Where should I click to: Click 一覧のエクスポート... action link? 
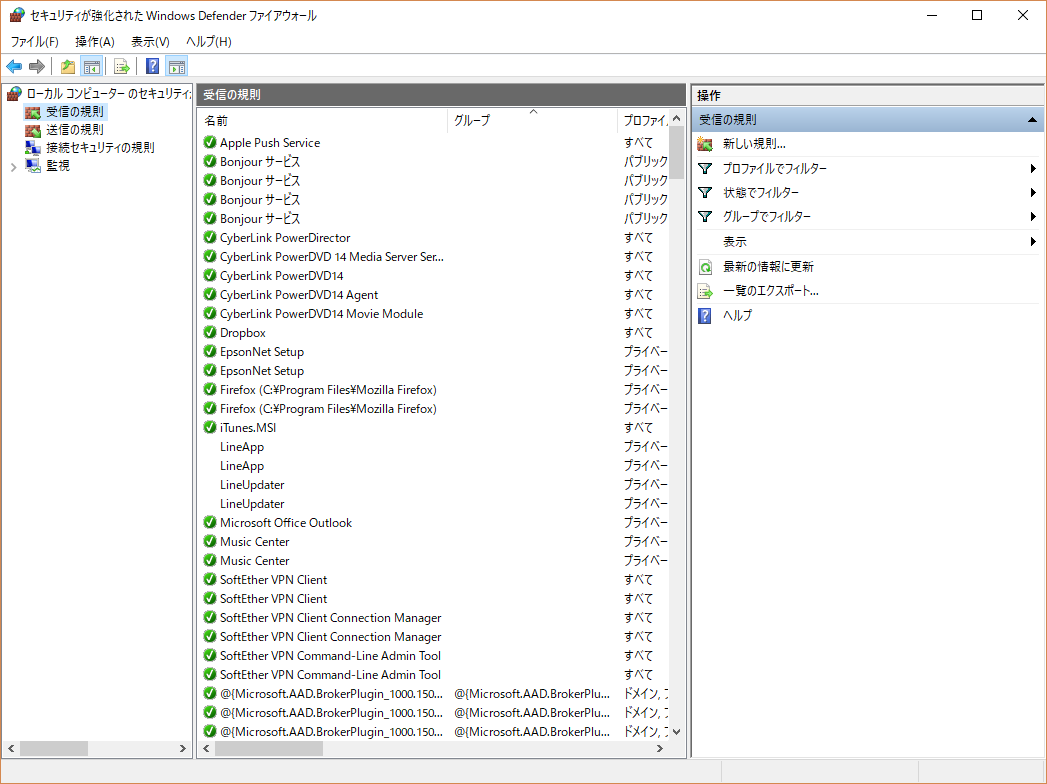tap(771, 291)
